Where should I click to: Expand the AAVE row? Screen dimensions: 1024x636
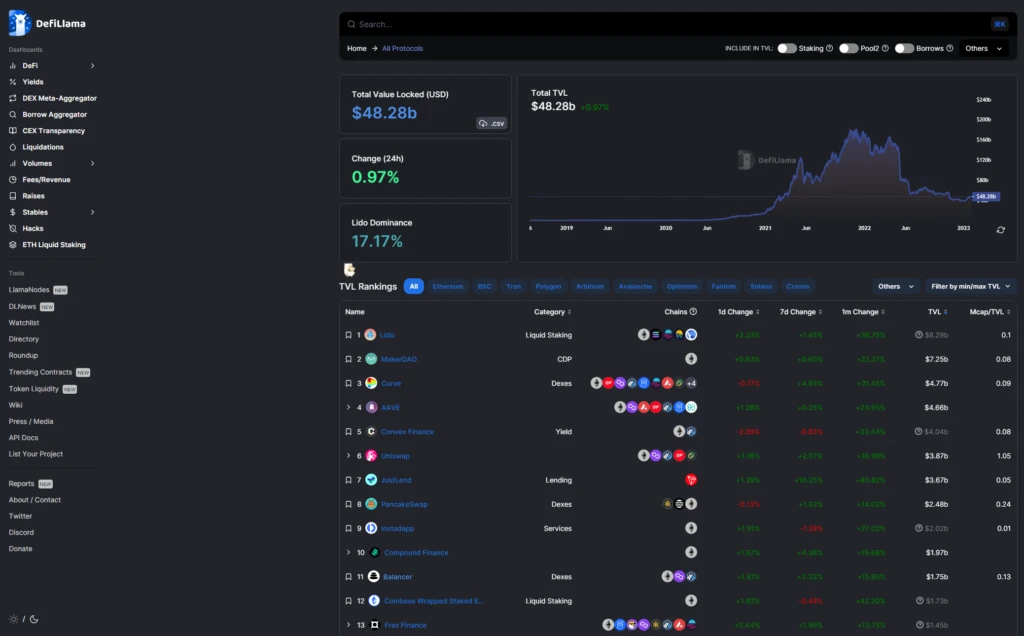click(348, 407)
